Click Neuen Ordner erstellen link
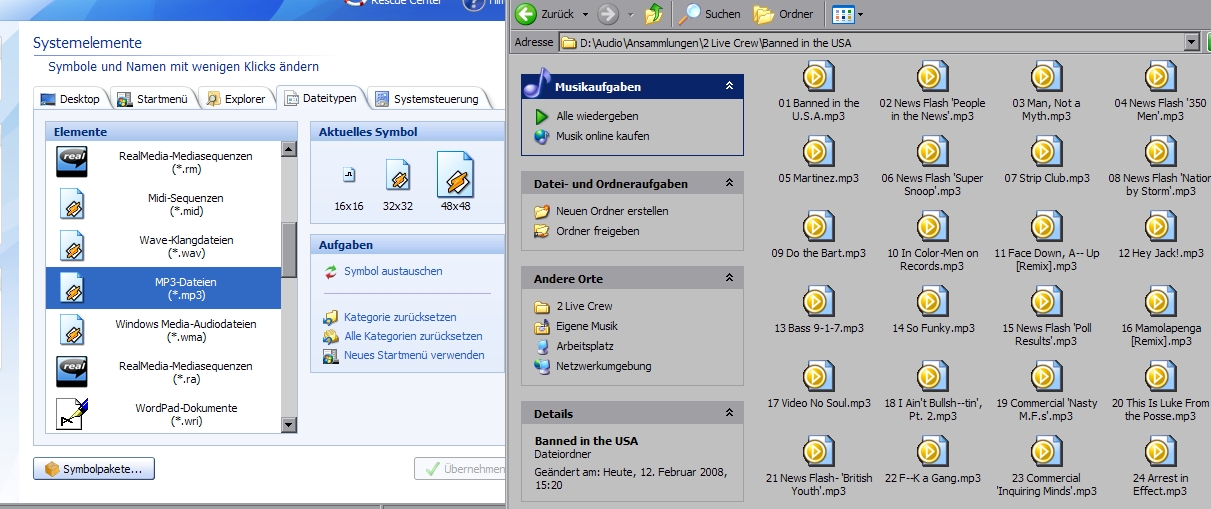 tap(612, 211)
